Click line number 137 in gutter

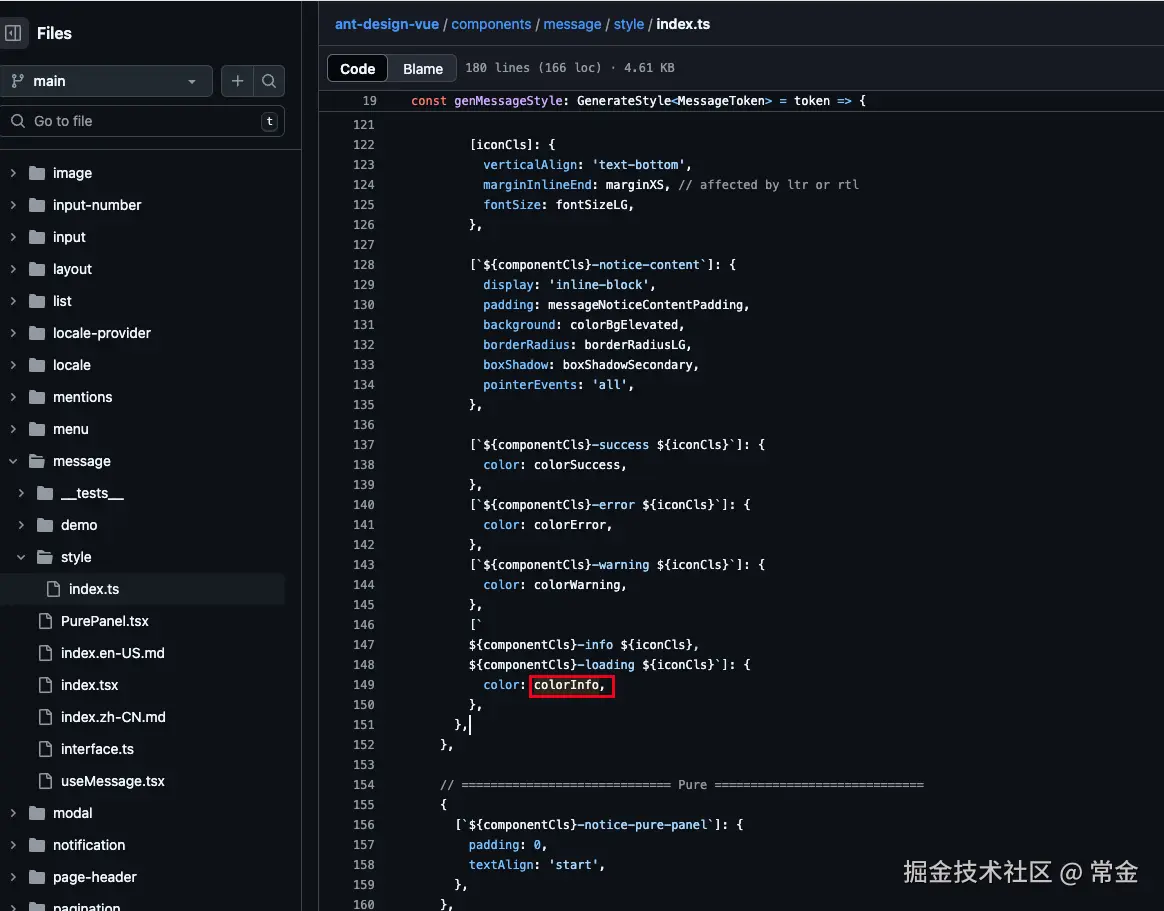tap(364, 445)
